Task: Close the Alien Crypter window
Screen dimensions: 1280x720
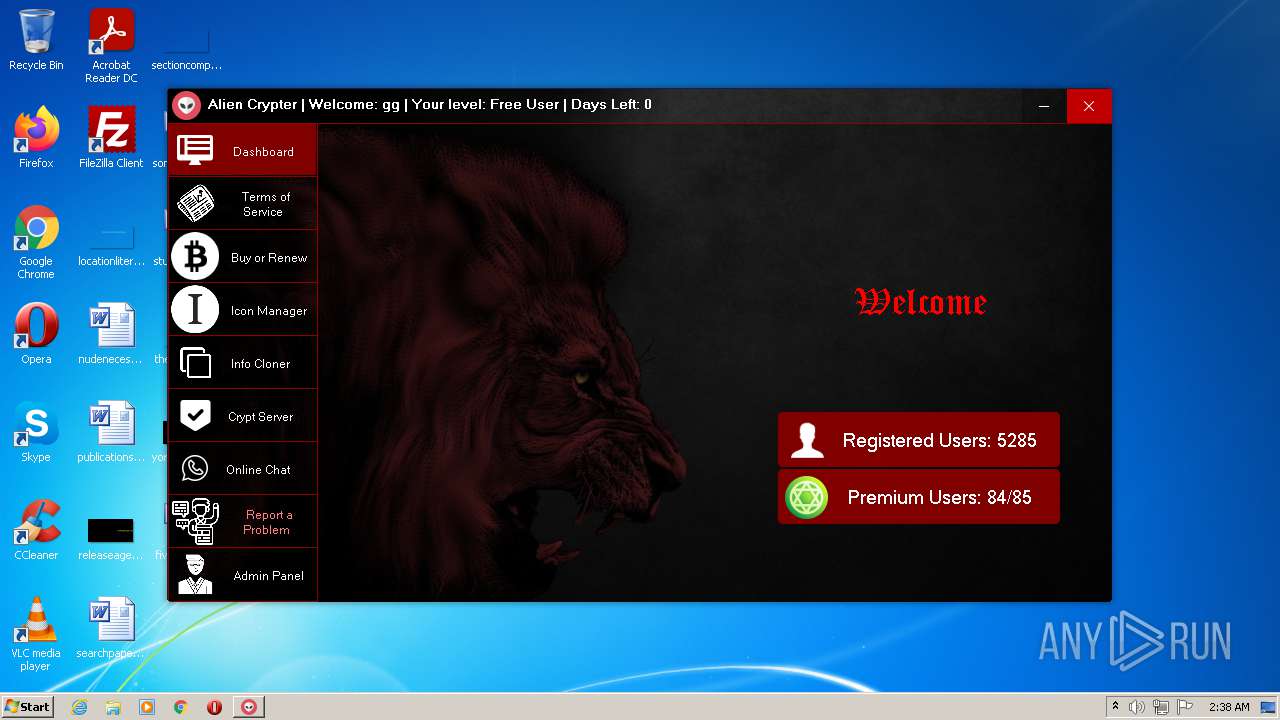Action: point(1089,106)
